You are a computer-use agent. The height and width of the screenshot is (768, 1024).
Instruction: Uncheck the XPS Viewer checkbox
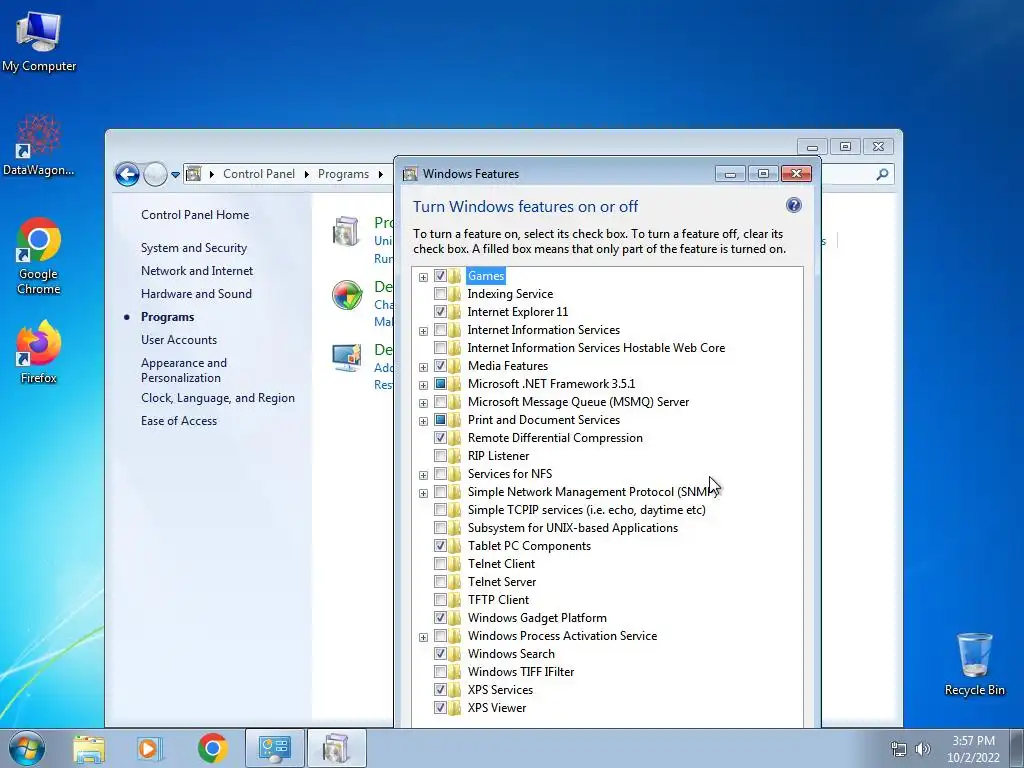tap(440, 708)
